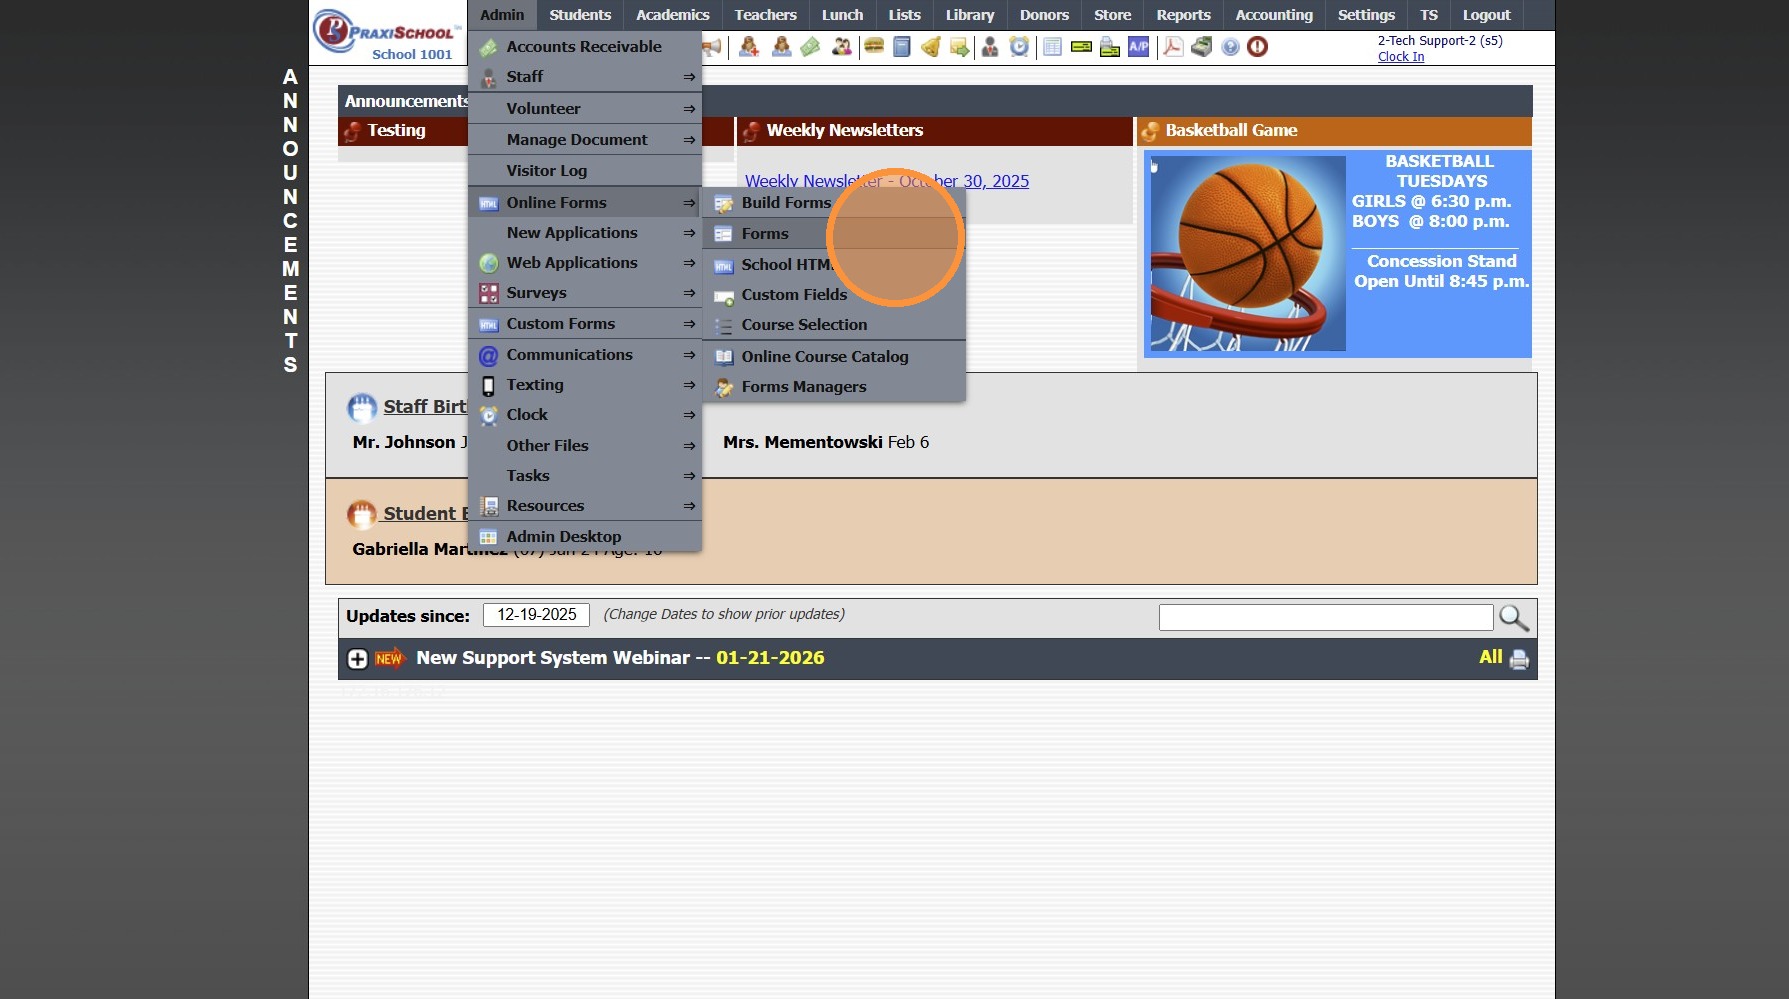Expand the New Support System Webinar update
Image resolution: width=1789 pixels, height=999 pixels.
pyautogui.click(x=357, y=658)
